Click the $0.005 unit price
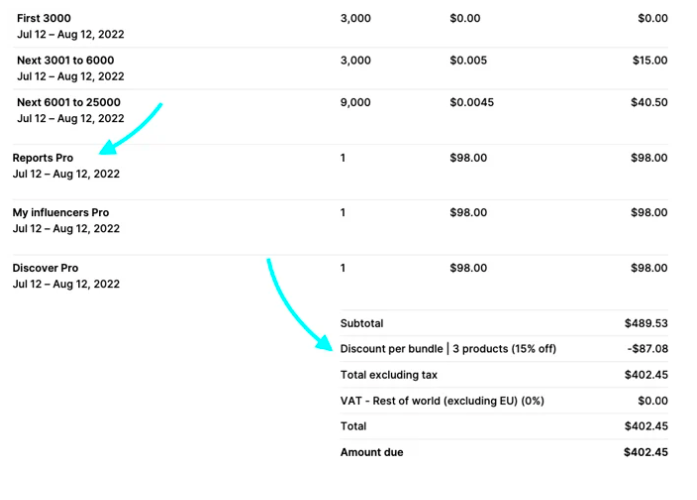697x500 pixels. (468, 60)
